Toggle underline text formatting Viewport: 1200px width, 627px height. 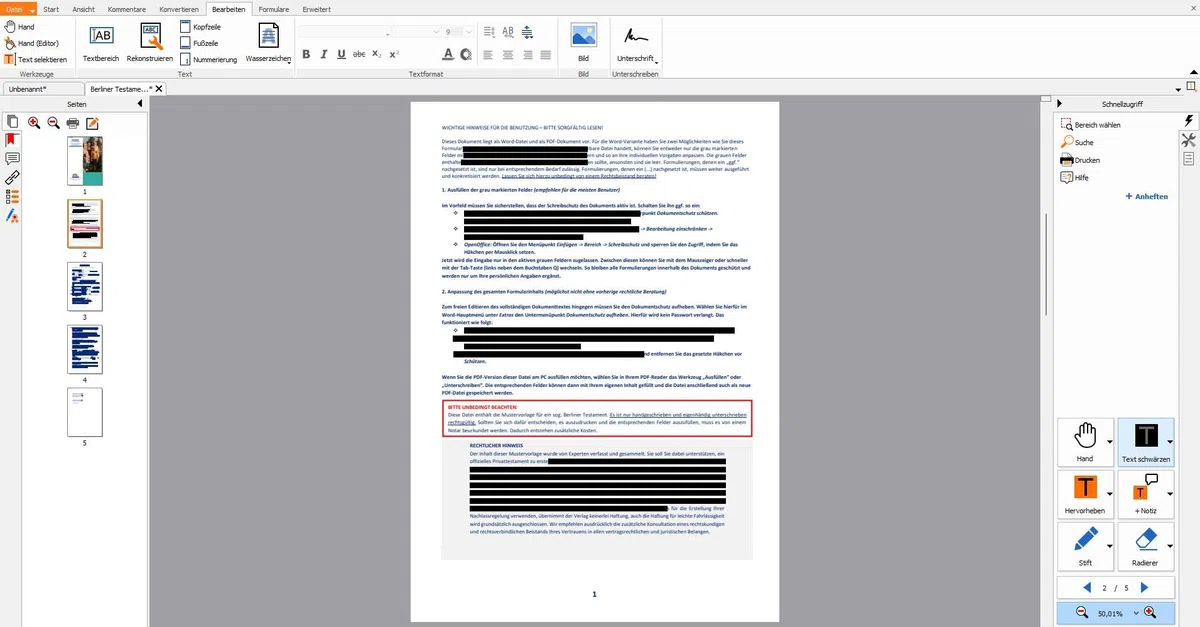(x=341, y=54)
